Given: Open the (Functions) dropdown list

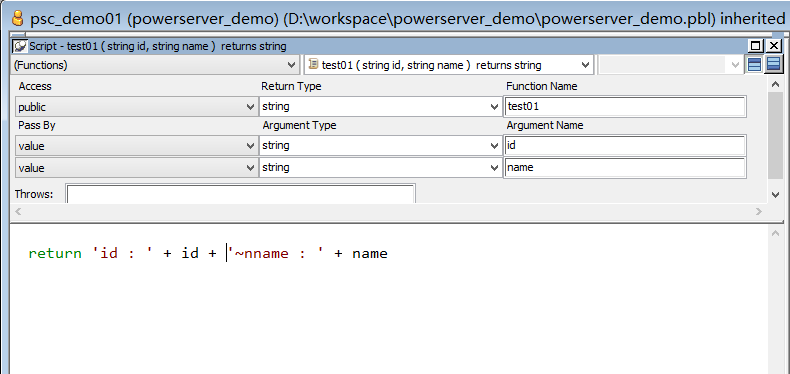Looking at the screenshot, I should [291, 65].
